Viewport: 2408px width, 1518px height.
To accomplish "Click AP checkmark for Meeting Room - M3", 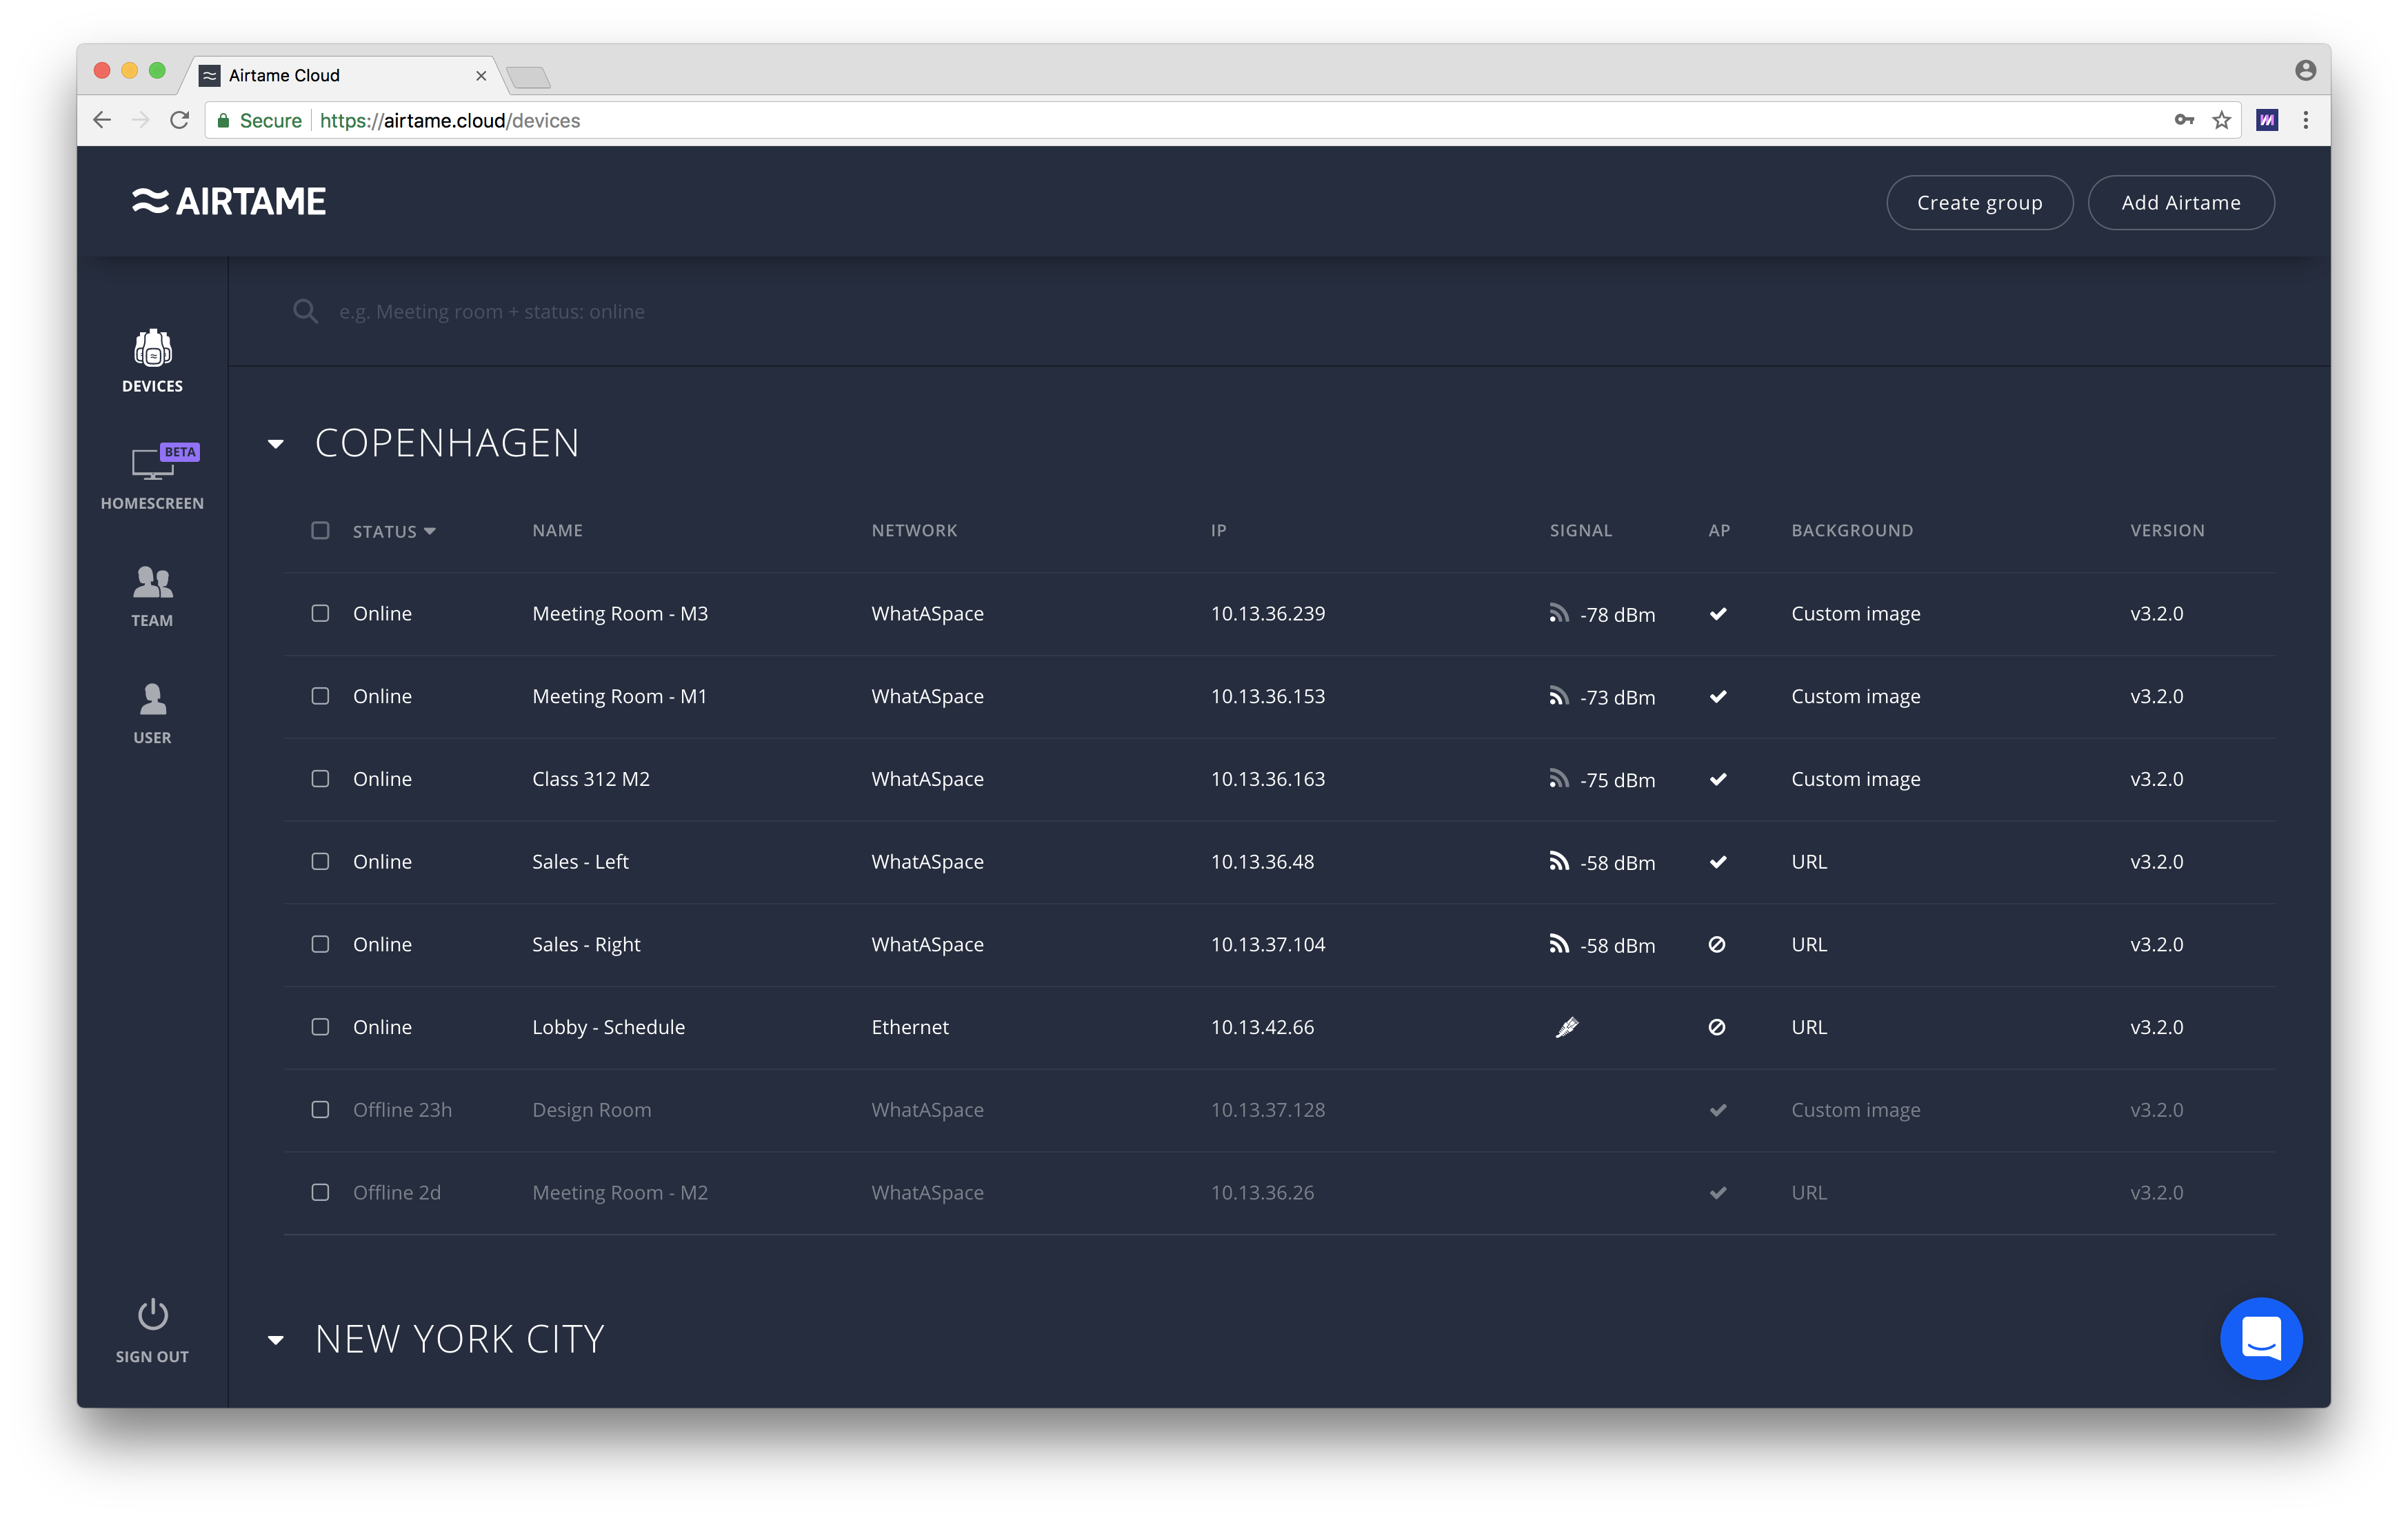I will (x=1717, y=614).
